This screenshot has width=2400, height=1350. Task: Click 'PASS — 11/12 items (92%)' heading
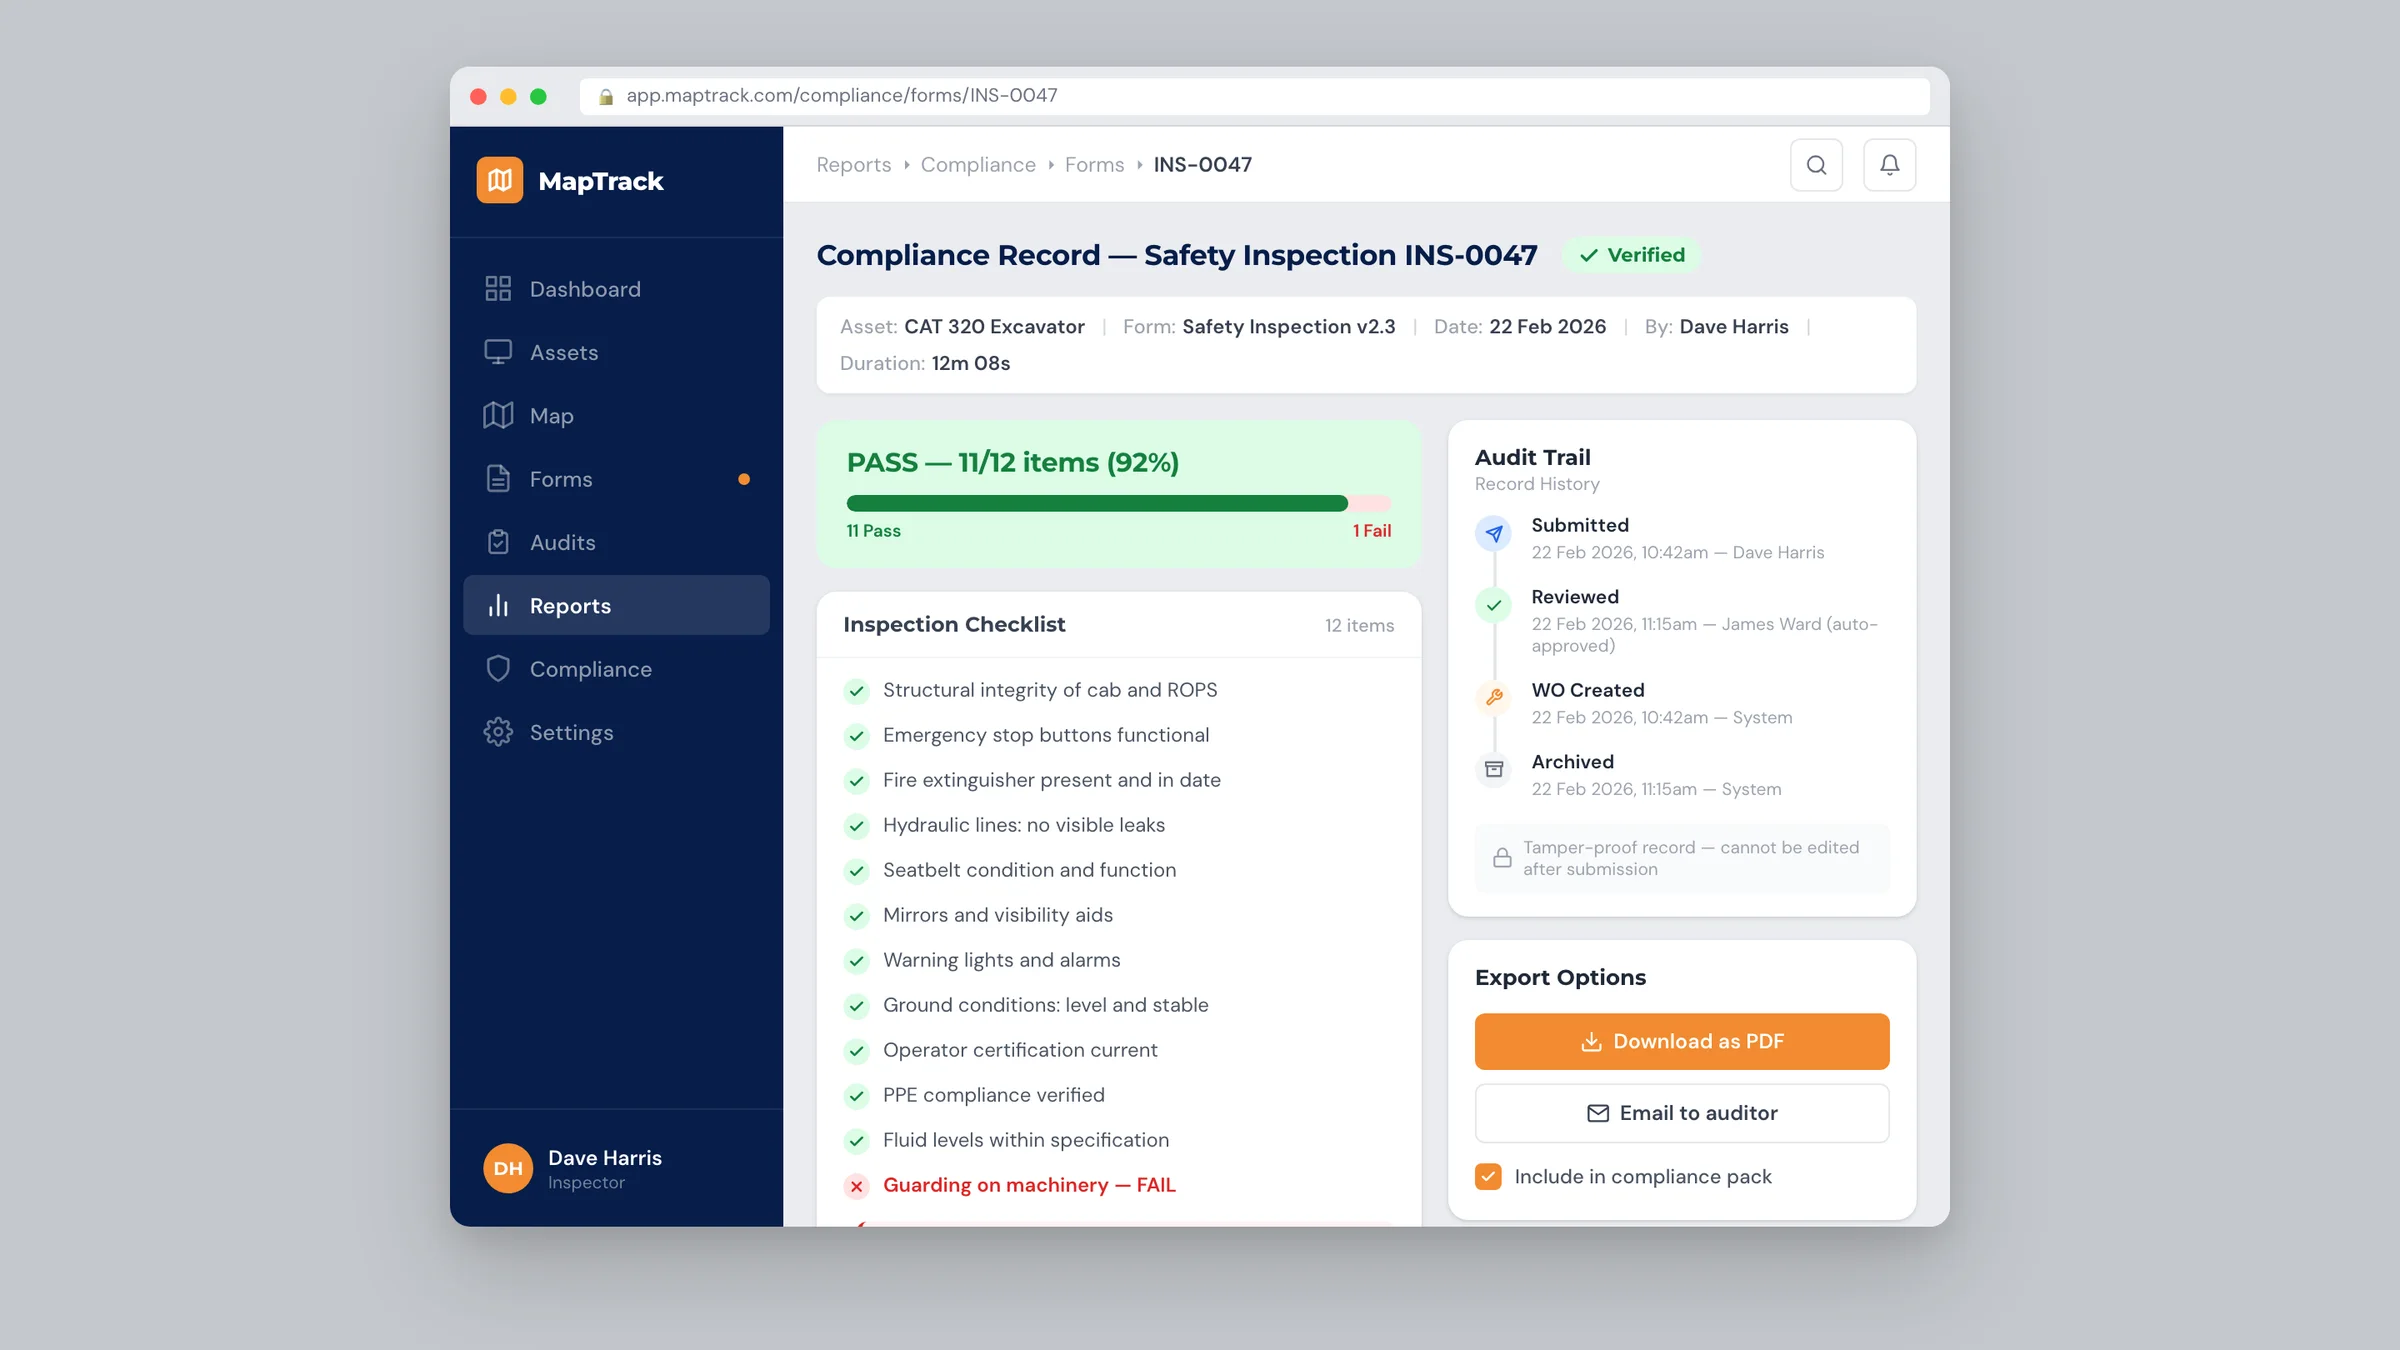pos(1012,463)
